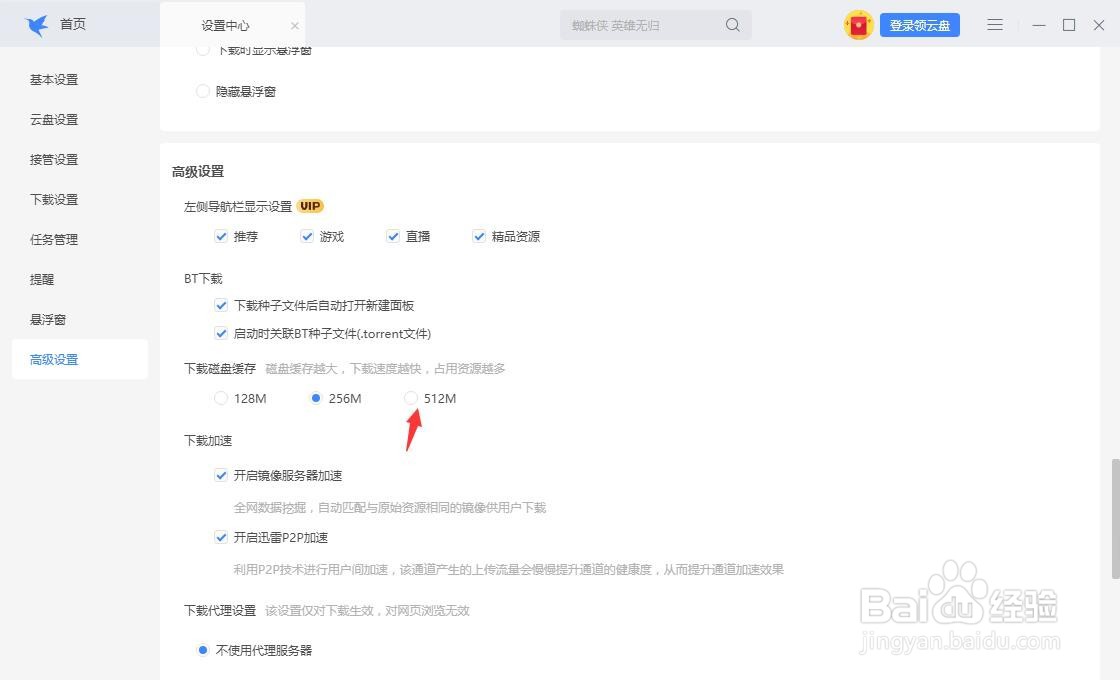This screenshot has width=1120, height=680.
Task: Uncheck the 直播 navigation checkbox
Action: coord(393,236)
